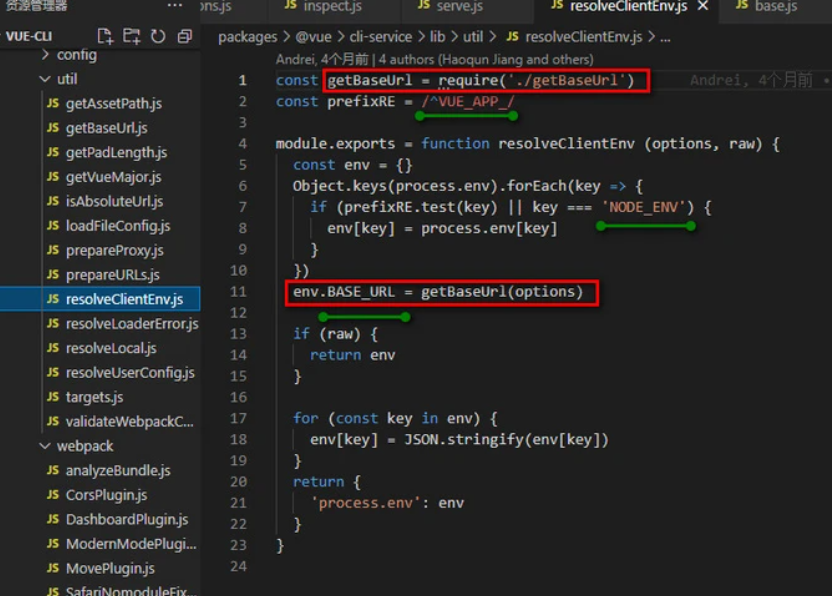Open analyzeBundle.js file
This screenshot has width=832, height=596.
[x=118, y=470]
